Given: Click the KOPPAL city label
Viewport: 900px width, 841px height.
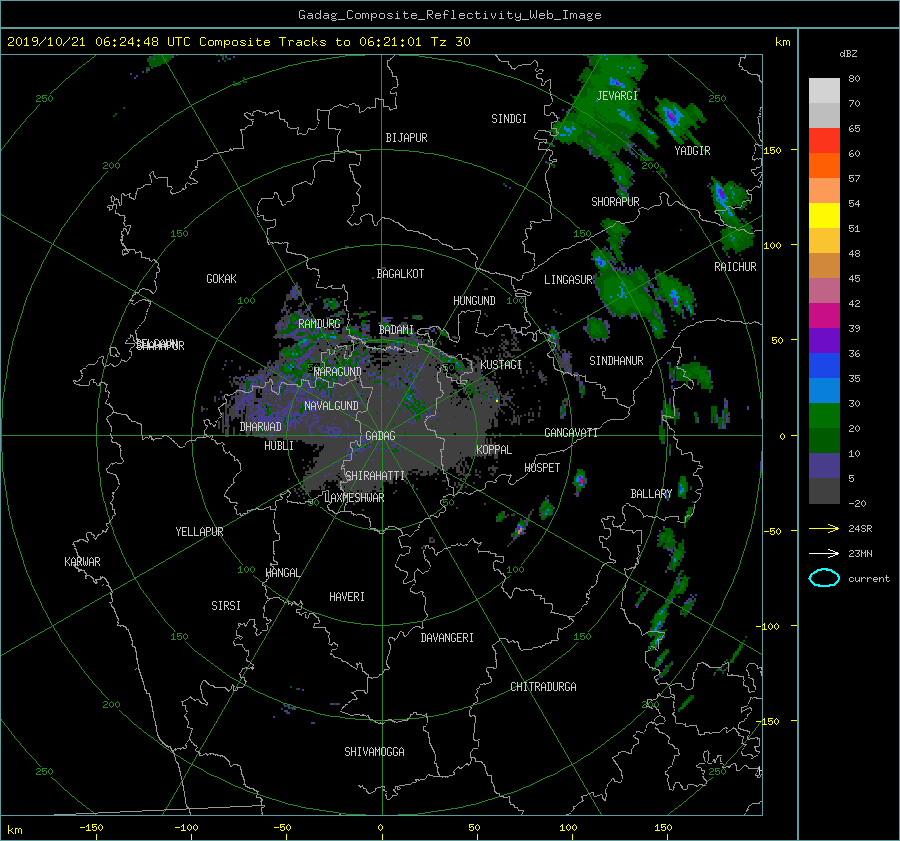Looking at the screenshot, I should coord(494,450).
